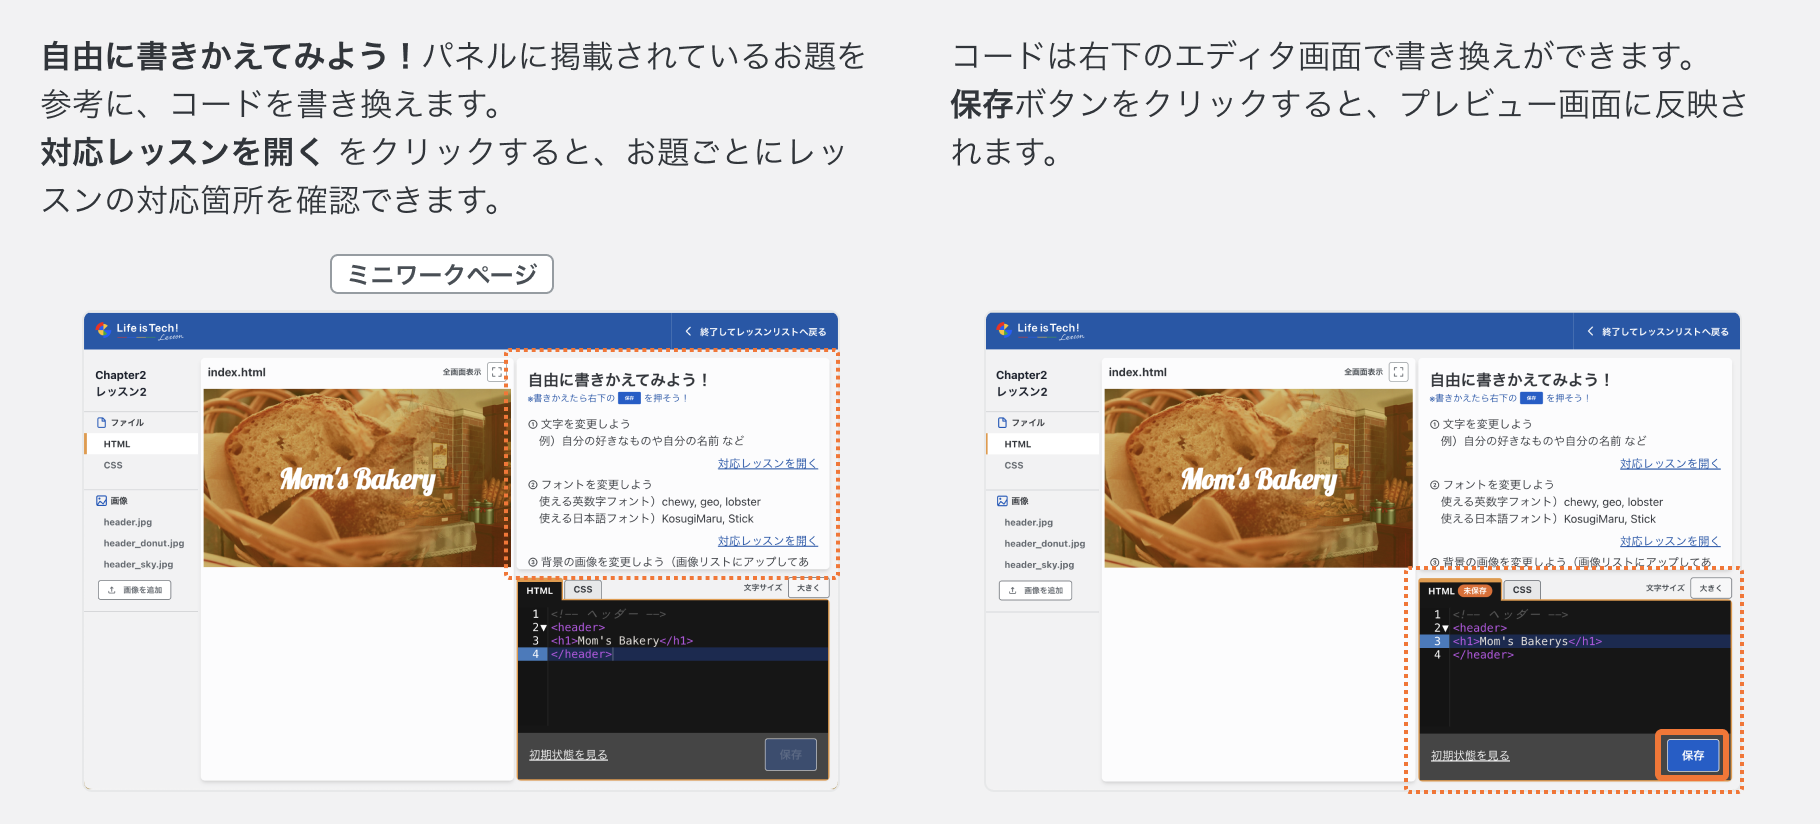Open 対応レッスンを開く under フォントを変更しよう, left screenshot
Viewport: 1820px width, 824px height.
(767, 541)
